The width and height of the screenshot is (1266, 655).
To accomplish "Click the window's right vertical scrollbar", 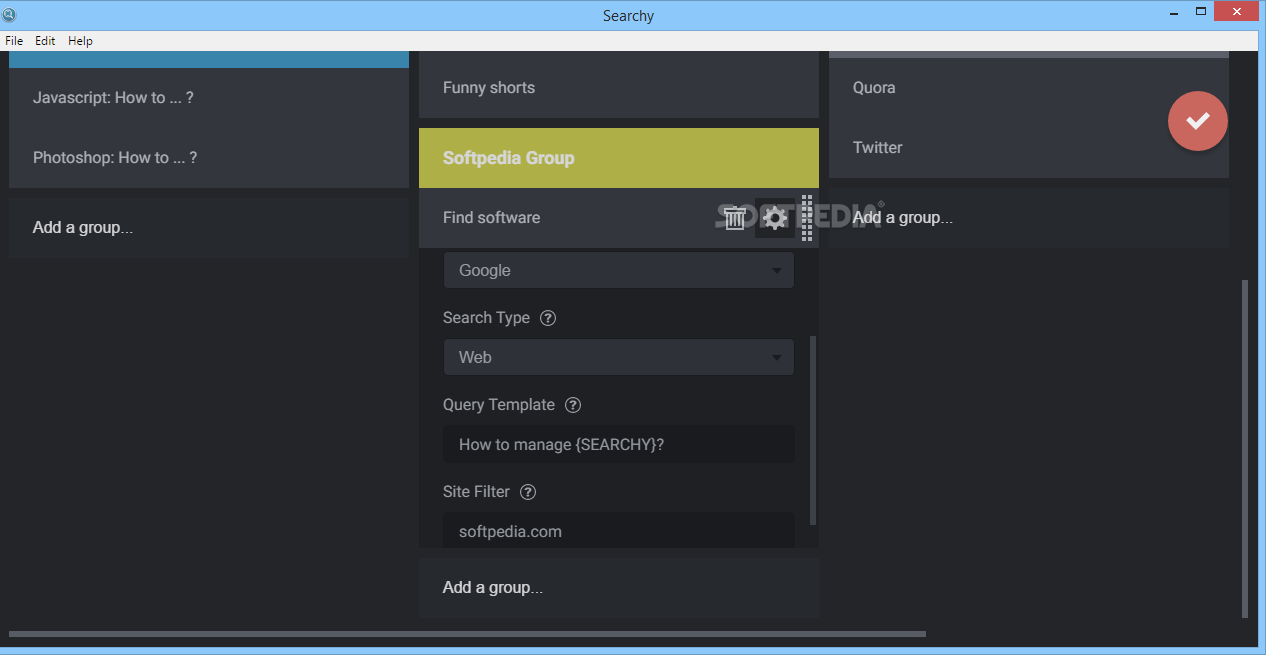I will 1245,449.
